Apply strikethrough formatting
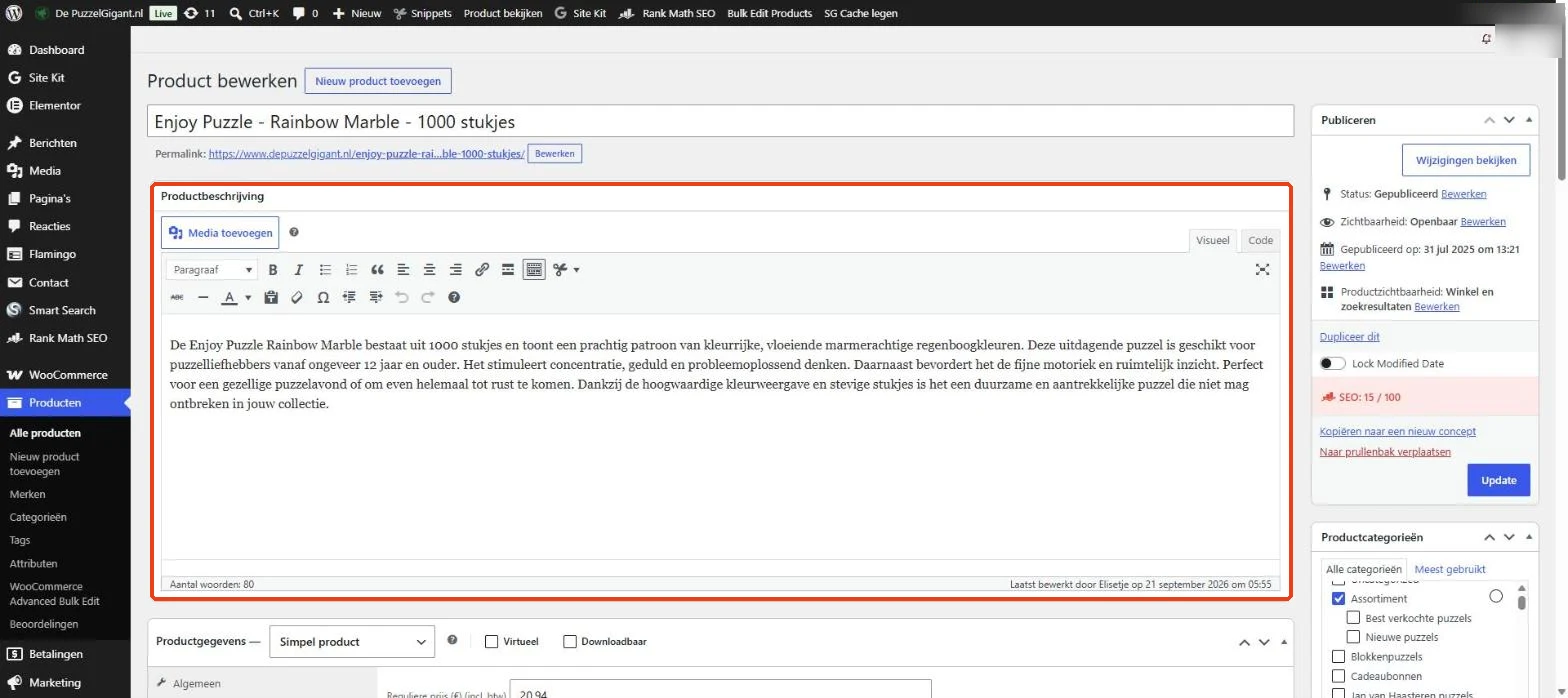The width and height of the screenshot is (1568, 698). [x=177, y=297]
